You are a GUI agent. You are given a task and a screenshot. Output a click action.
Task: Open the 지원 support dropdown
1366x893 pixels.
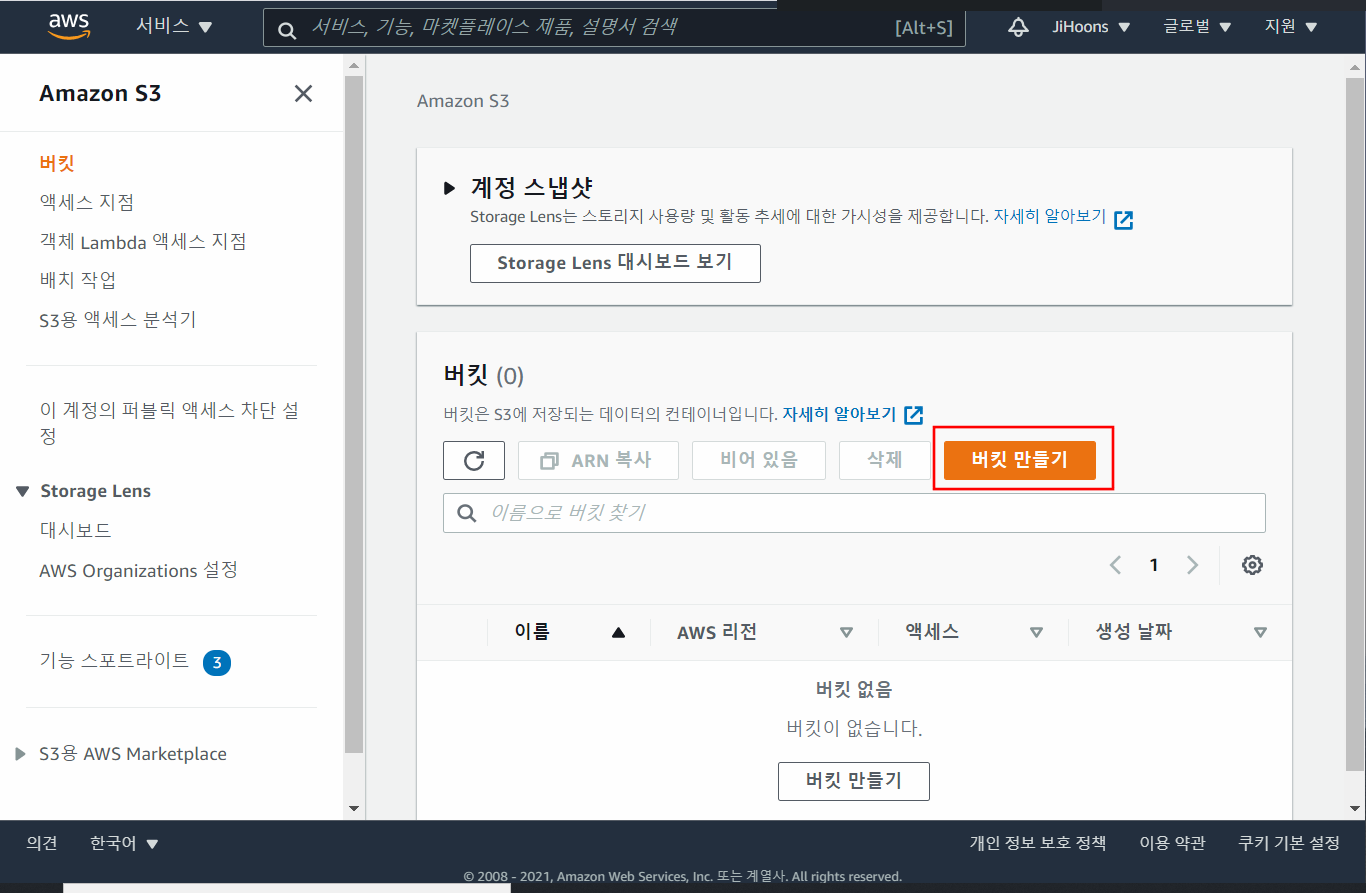(1291, 27)
